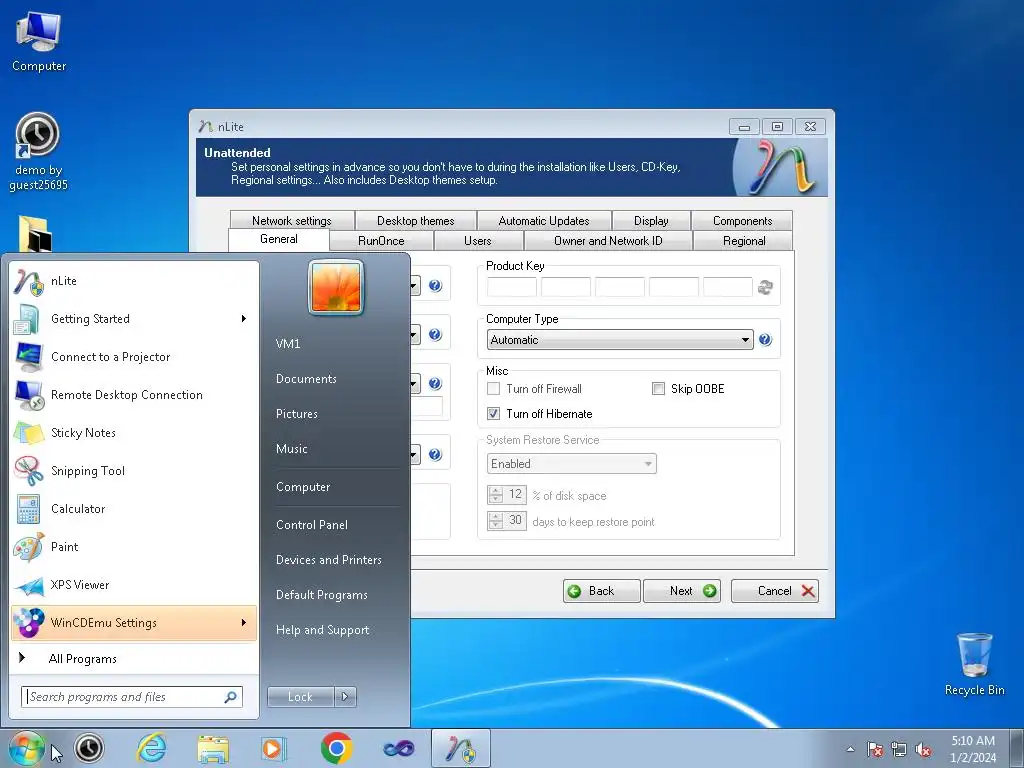Select nLite taskbar button

click(x=460, y=748)
